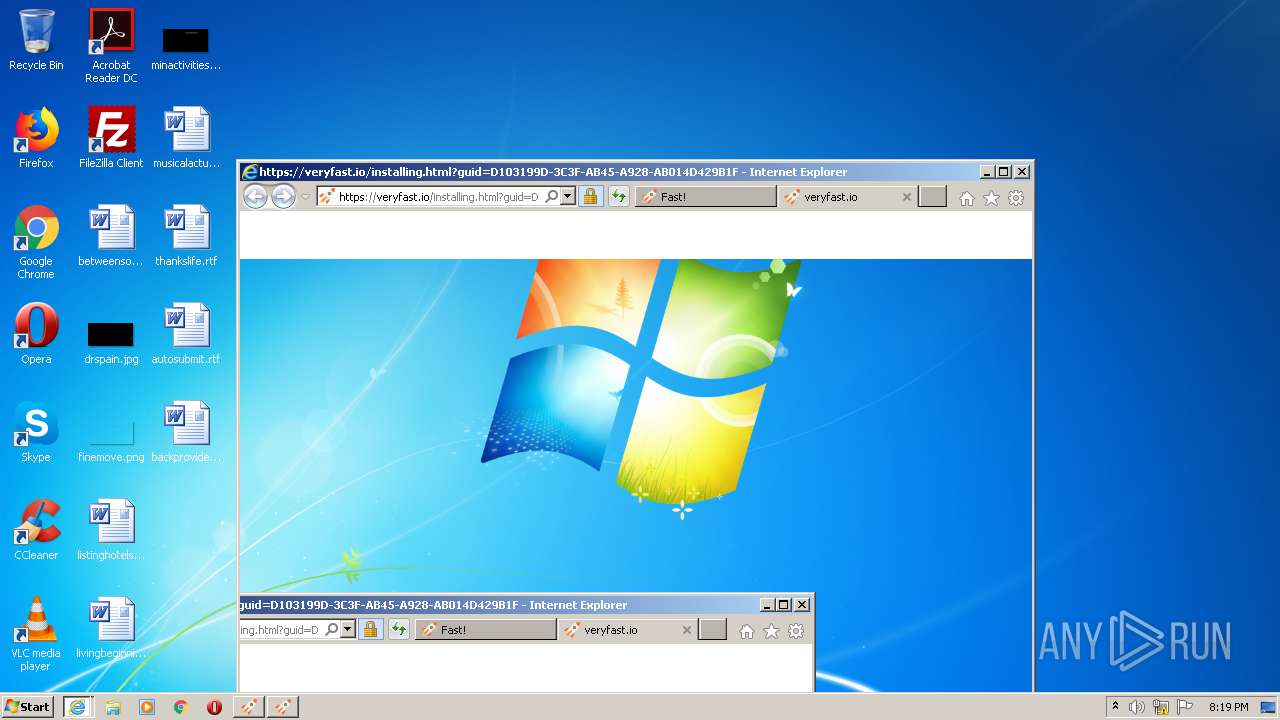Open volume speaker tray icon
1280x720 pixels.
click(x=1137, y=707)
